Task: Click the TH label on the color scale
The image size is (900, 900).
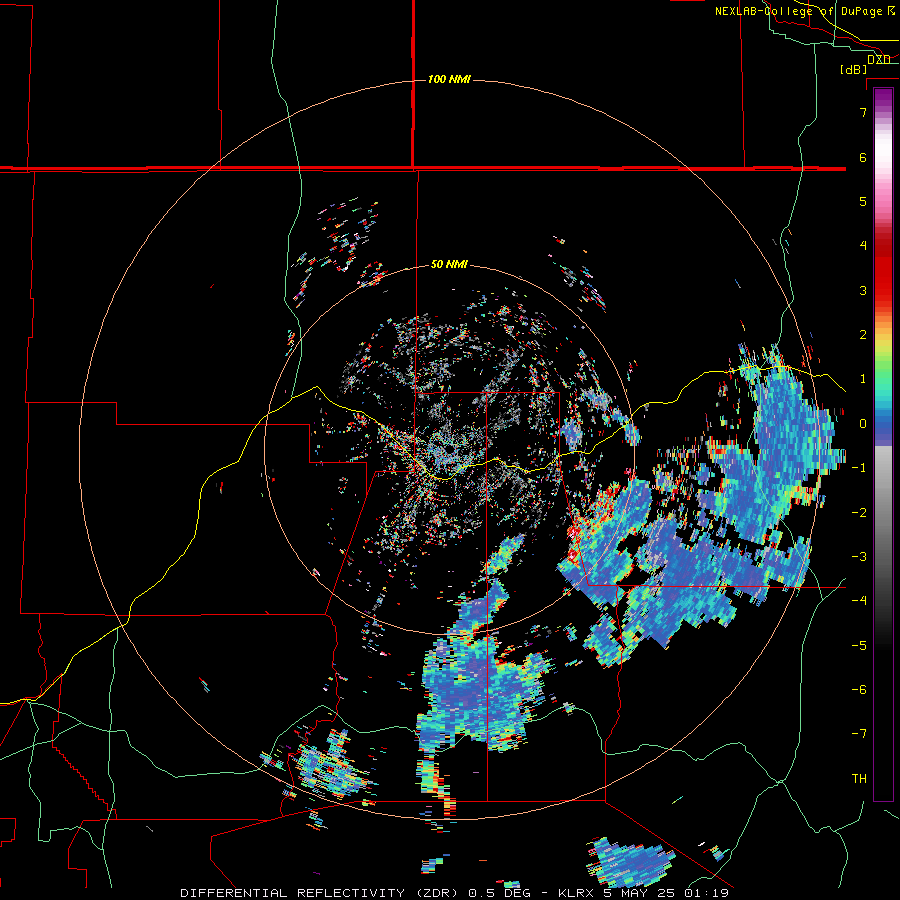Action: pyautogui.click(x=859, y=779)
